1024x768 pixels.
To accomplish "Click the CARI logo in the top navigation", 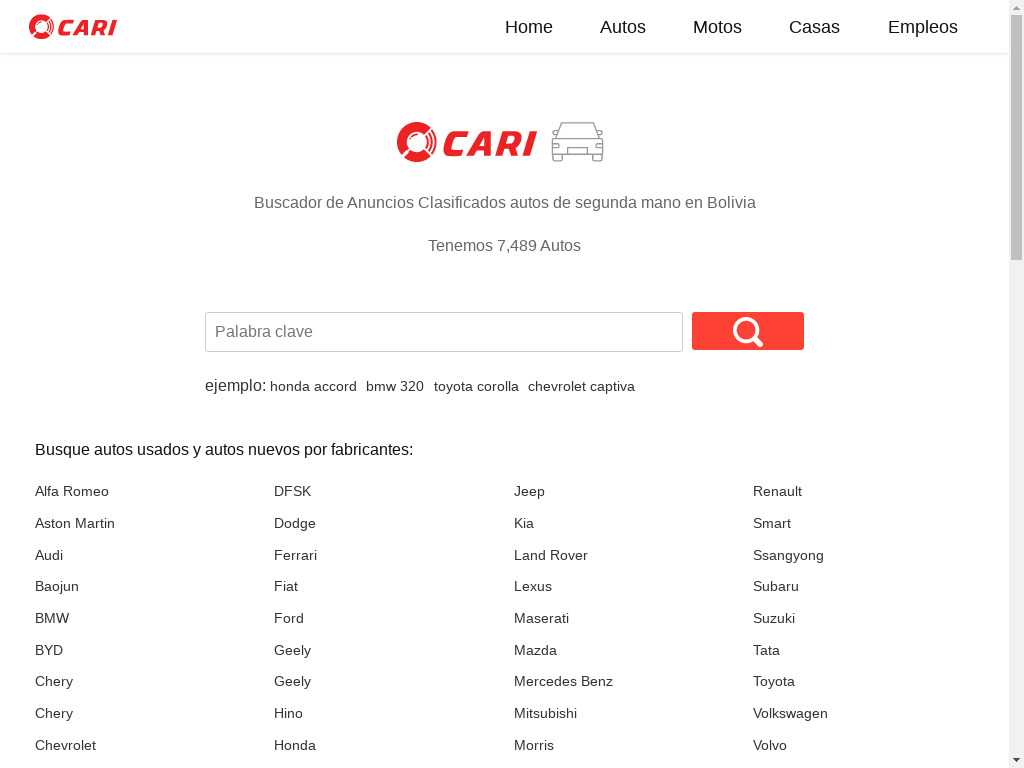I will point(72,27).
